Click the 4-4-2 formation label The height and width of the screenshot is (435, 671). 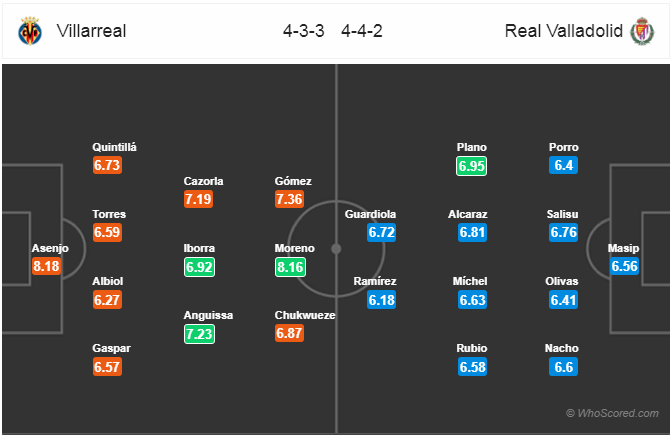(x=362, y=31)
